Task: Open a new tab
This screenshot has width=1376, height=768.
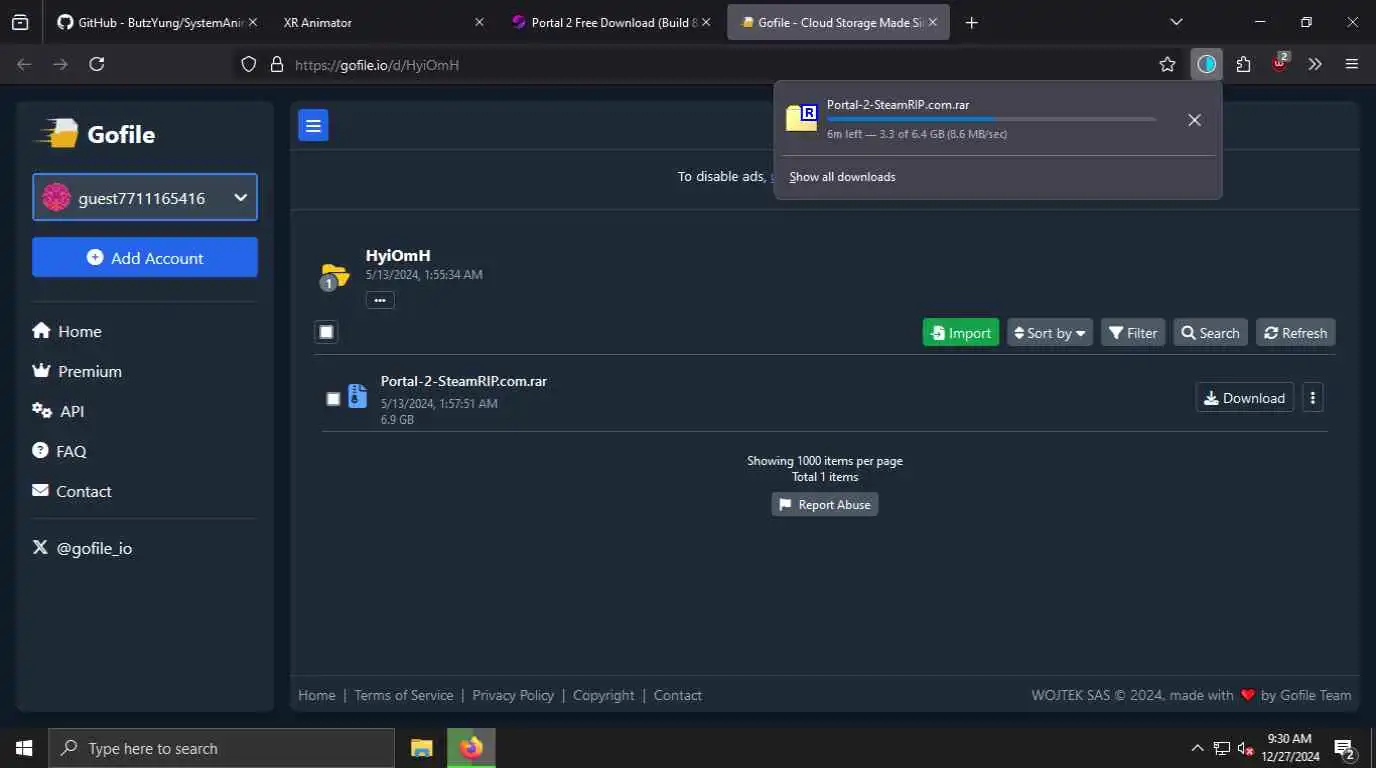Action: tap(971, 22)
